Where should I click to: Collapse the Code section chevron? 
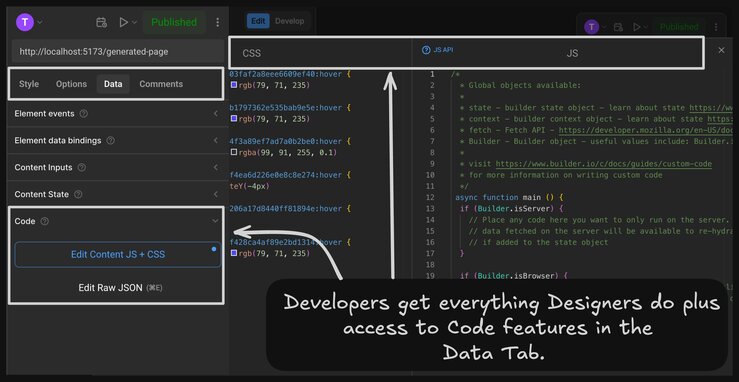pos(216,221)
